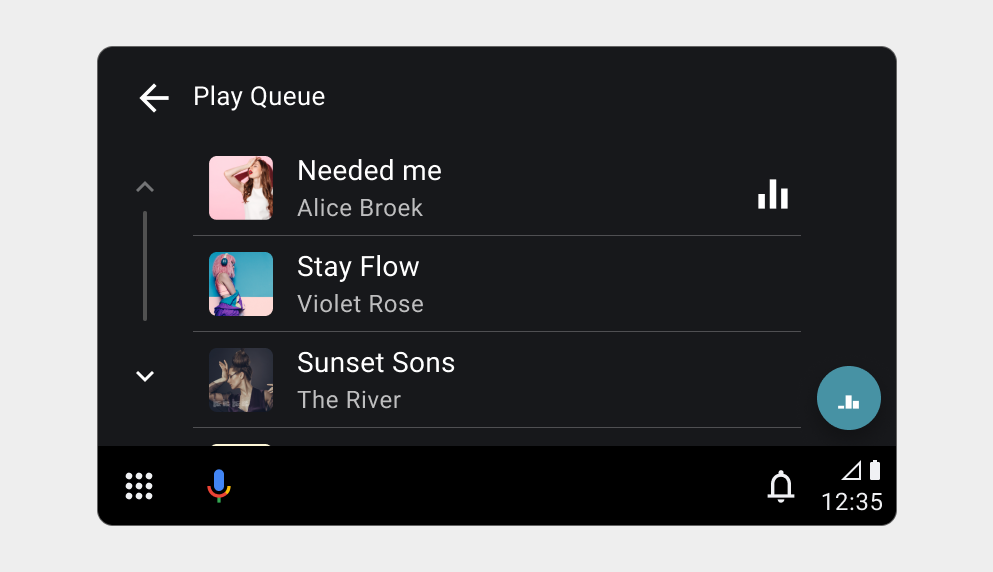Image resolution: width=993 pixels, height=572 pixels.
Task: Select the Sunset Sons album thumbnail
Action: (x=241, y=380)
